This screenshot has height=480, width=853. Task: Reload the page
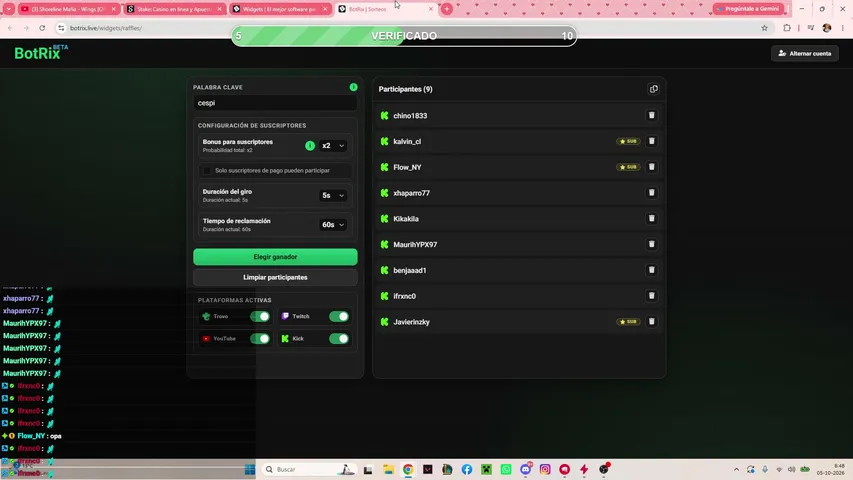click(x=42, y=28)
